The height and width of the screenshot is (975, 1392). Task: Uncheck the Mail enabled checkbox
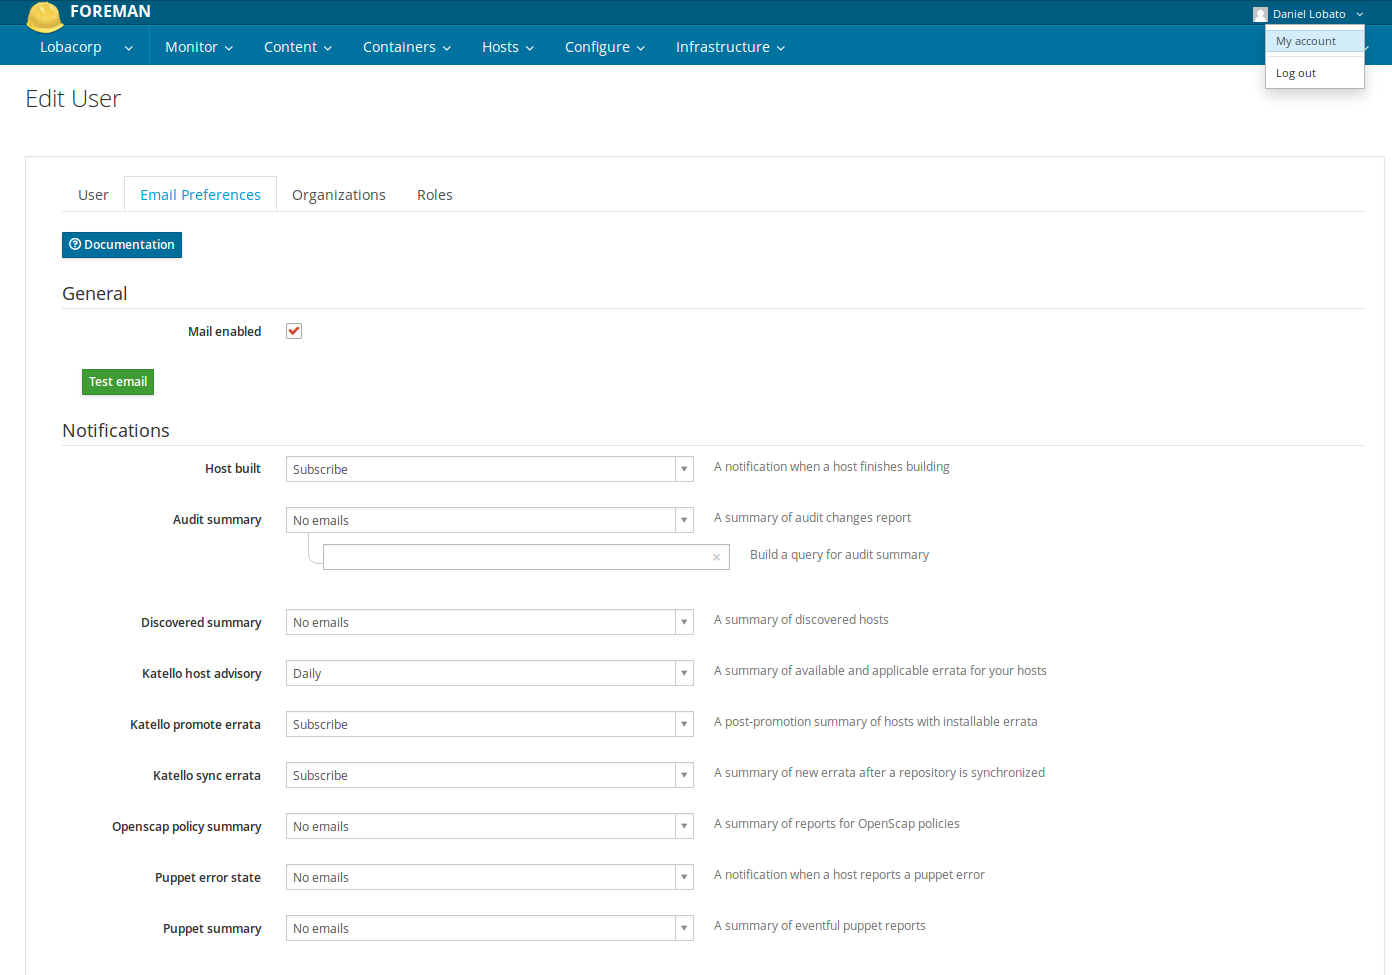294,331
